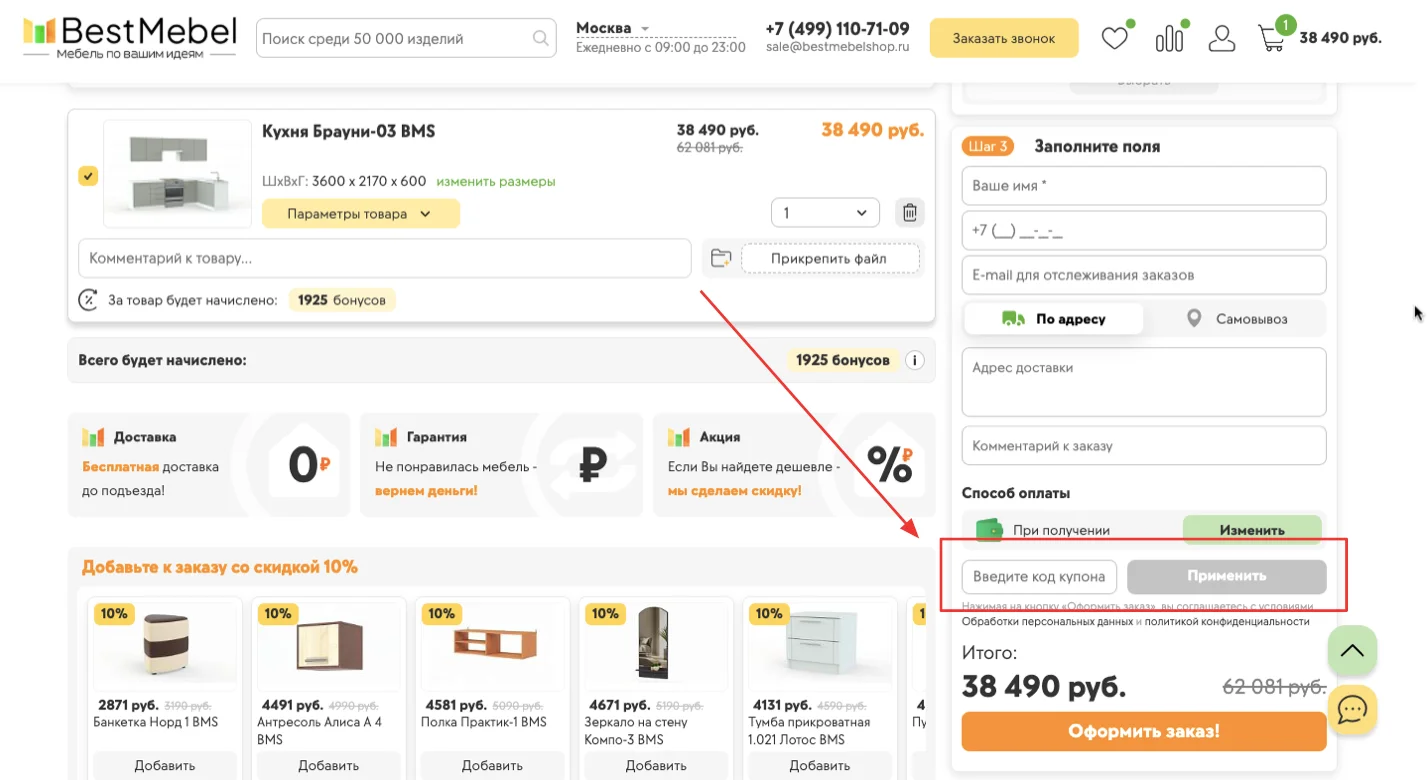Viewport: 1427px width, 780px height.
Task: Remove Кухня Брауни-03 using the trash icon
Action: click(x=909, y=212)
